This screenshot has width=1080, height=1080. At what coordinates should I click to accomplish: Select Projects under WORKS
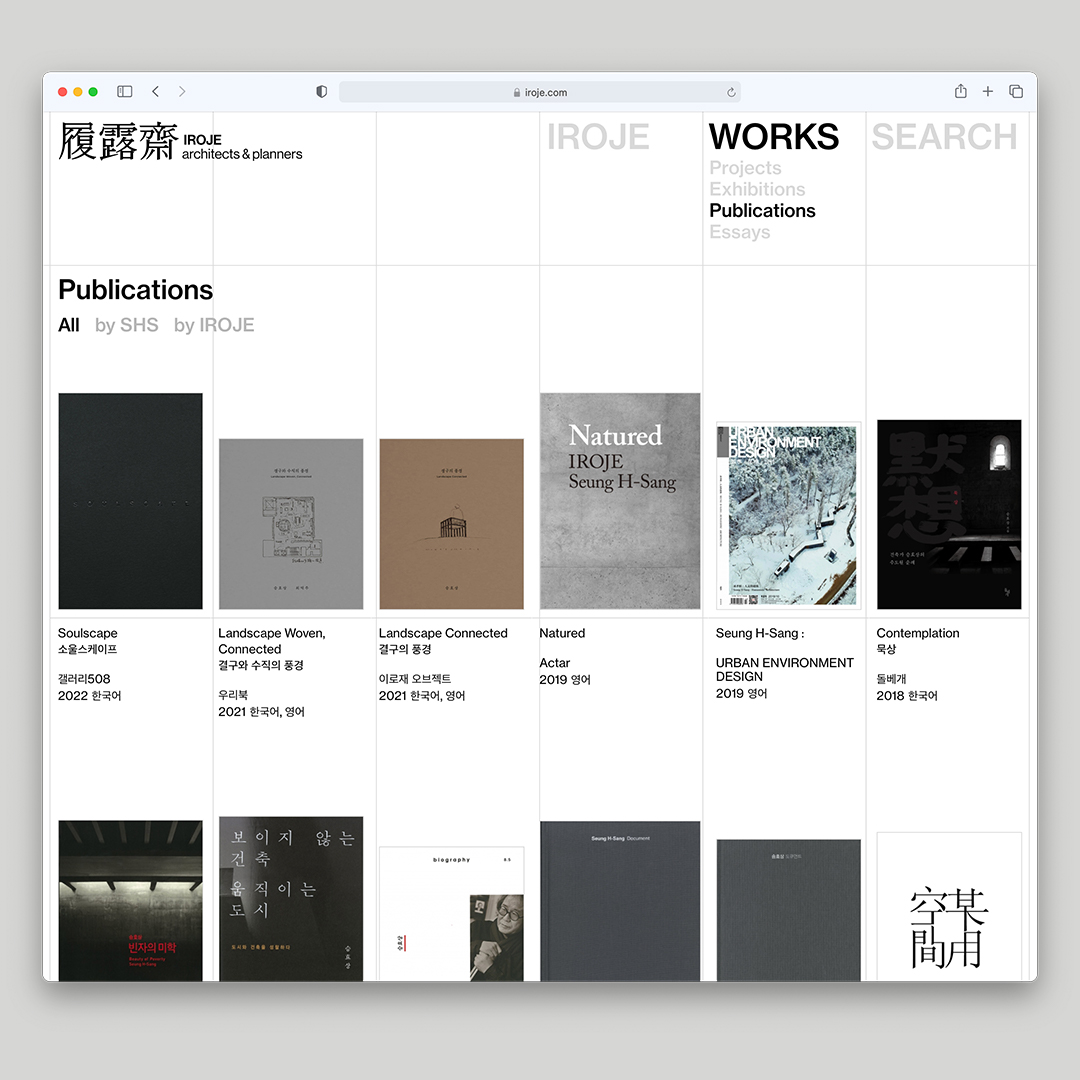(745, 168)
